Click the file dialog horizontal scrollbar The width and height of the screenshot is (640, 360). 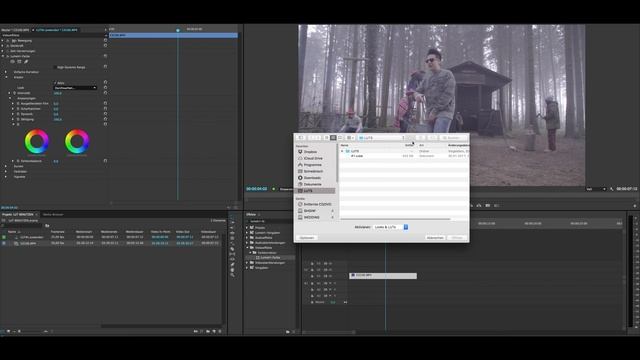395,219
